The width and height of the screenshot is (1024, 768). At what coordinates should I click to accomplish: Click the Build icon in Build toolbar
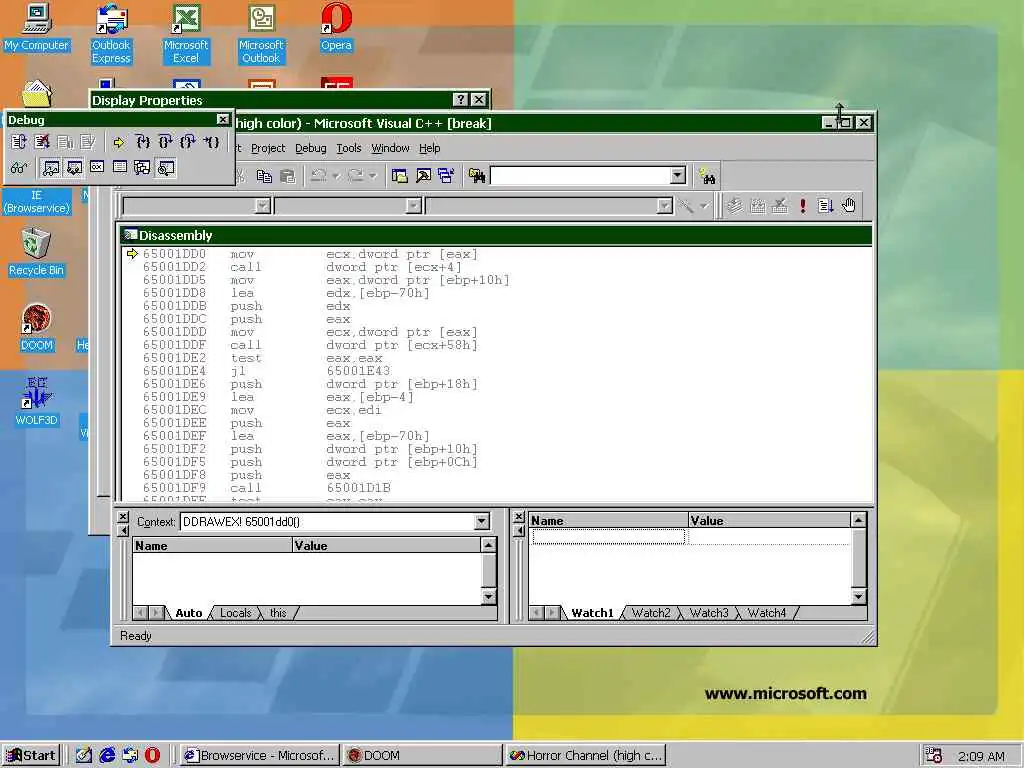click(758, 206)
